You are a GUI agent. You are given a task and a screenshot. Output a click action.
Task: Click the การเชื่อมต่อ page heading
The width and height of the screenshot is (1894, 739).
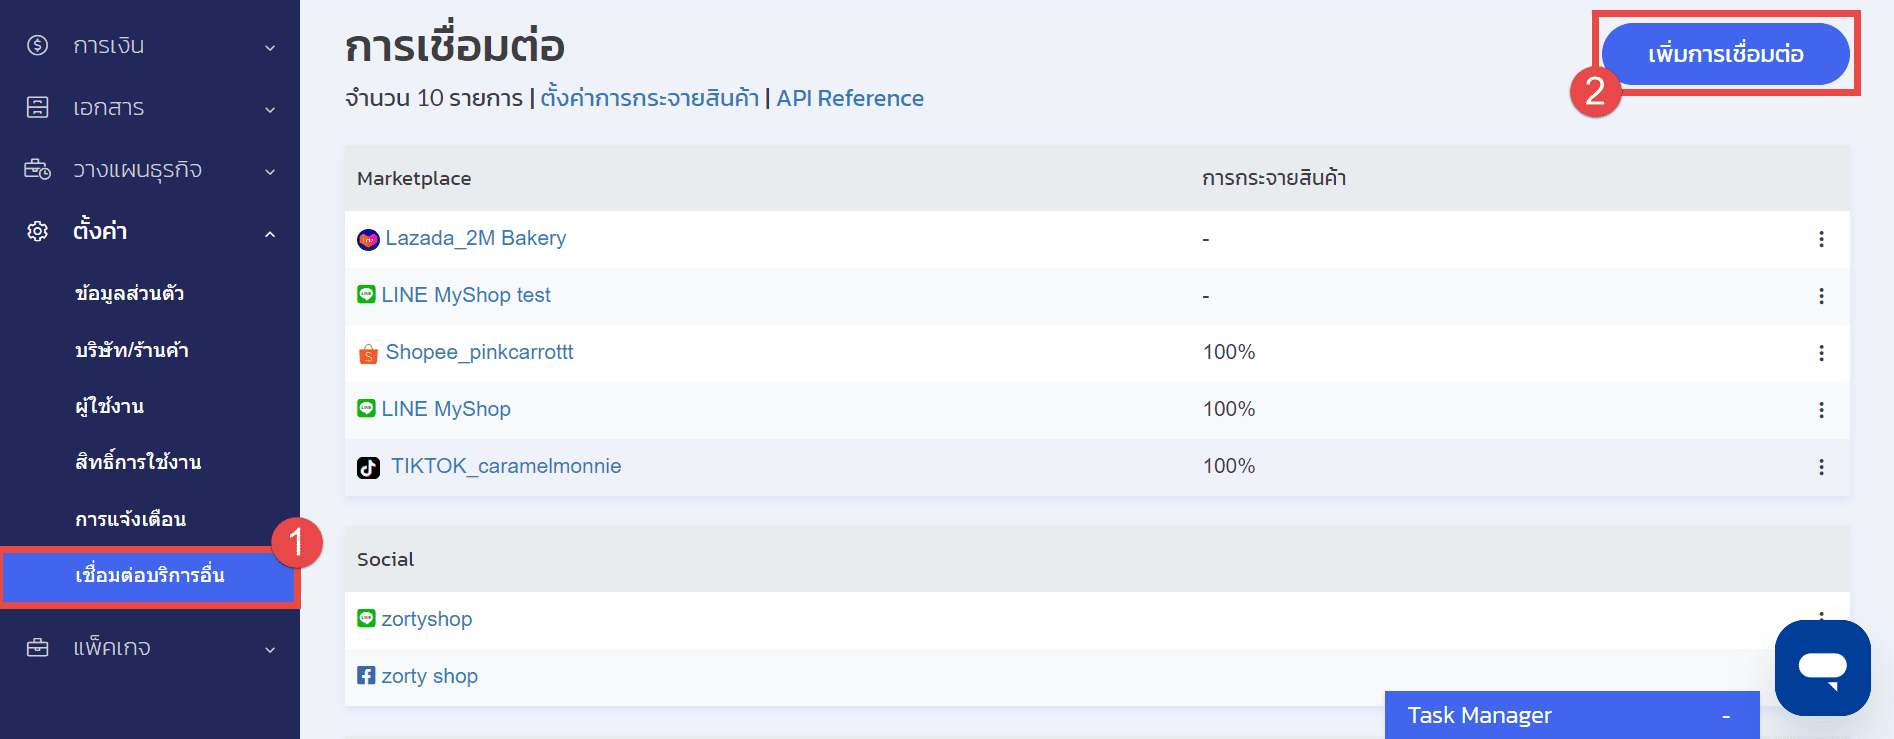(x=455, y=46)
